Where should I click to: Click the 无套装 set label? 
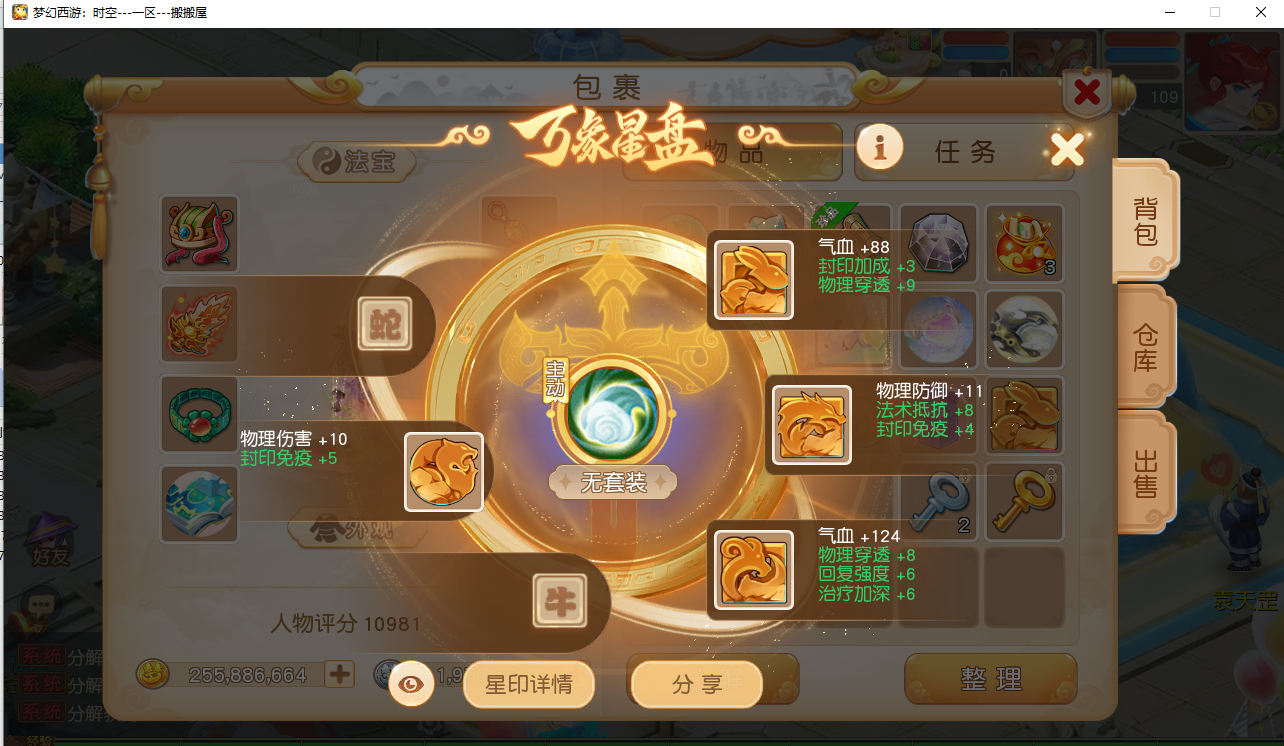coord(614,482)
